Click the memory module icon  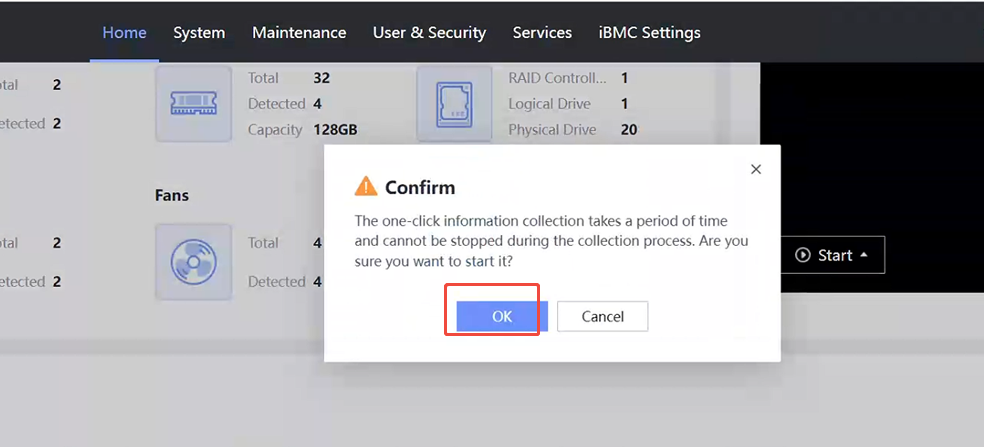point(193,103)
